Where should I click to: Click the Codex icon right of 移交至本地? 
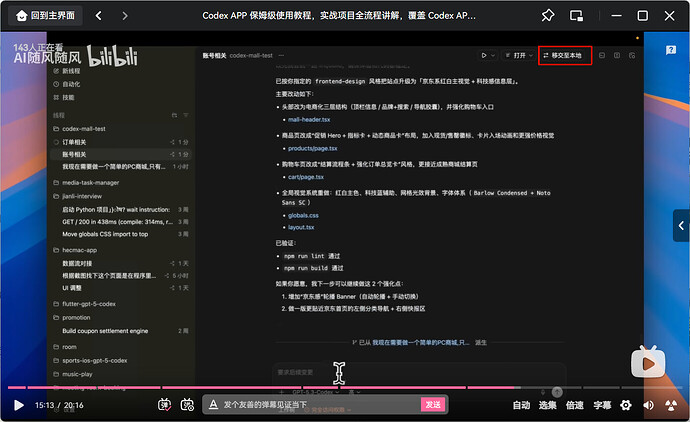tap(602, 55)
